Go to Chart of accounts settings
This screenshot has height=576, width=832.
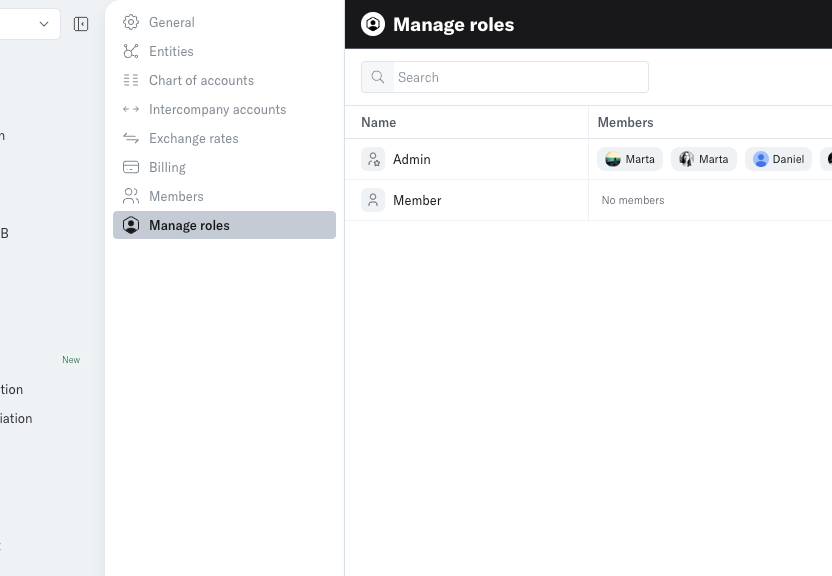(201, 80)
